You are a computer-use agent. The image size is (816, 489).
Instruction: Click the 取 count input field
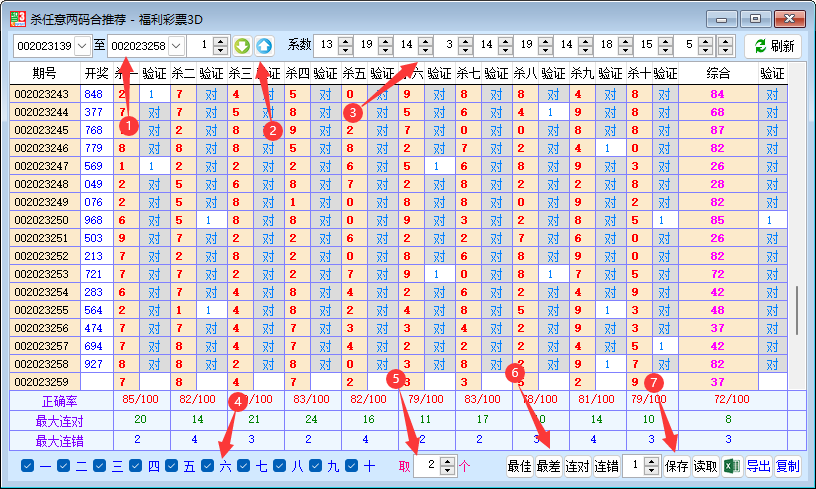(426, 466)
